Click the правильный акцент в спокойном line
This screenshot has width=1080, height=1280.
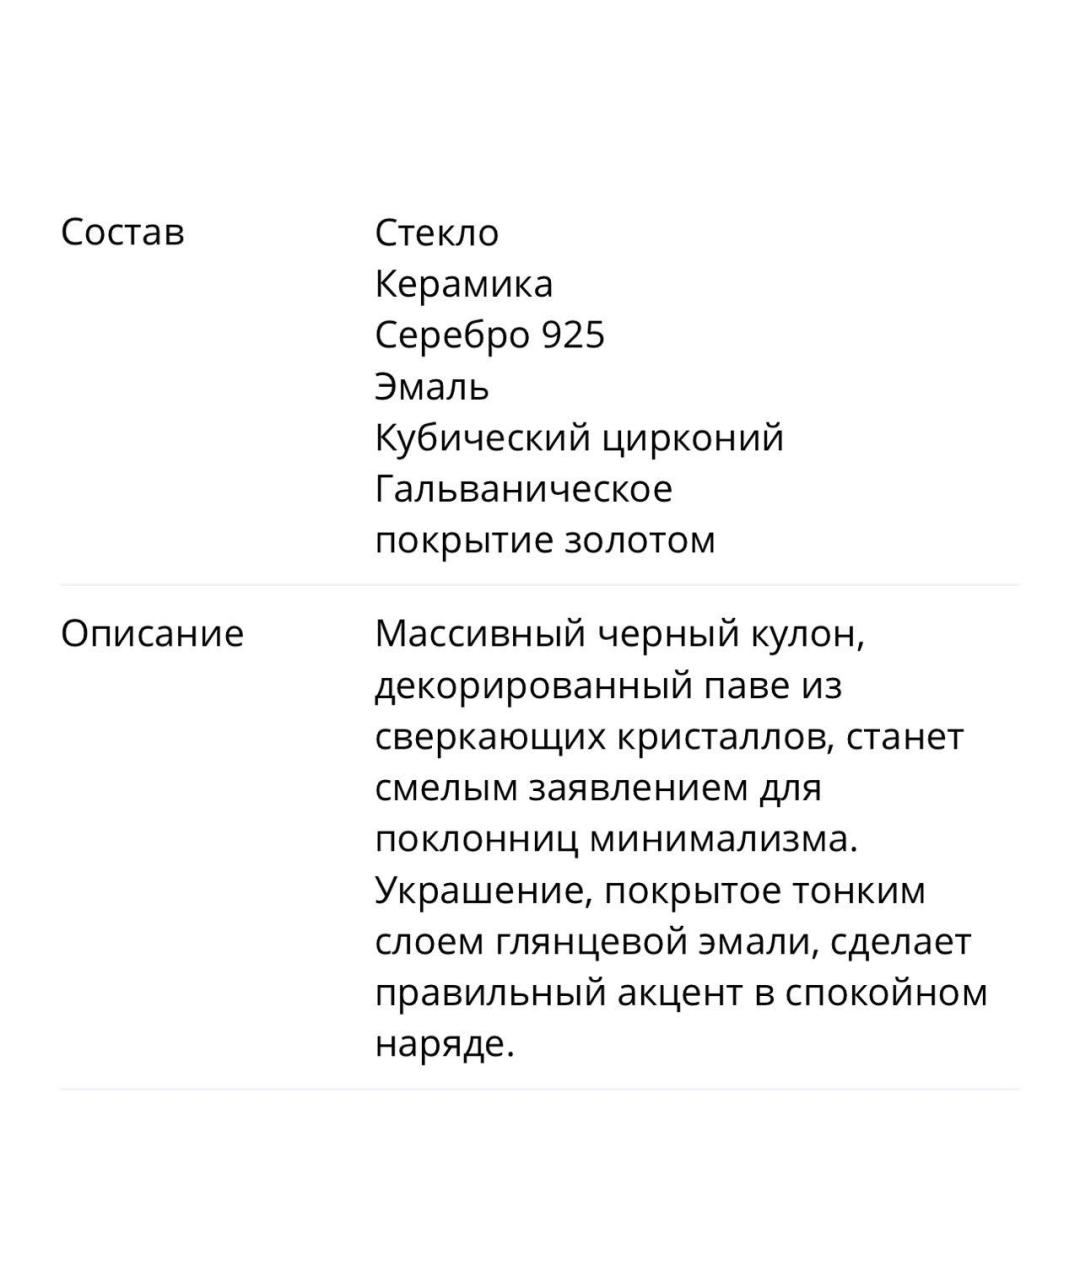(x=681, y=993)
